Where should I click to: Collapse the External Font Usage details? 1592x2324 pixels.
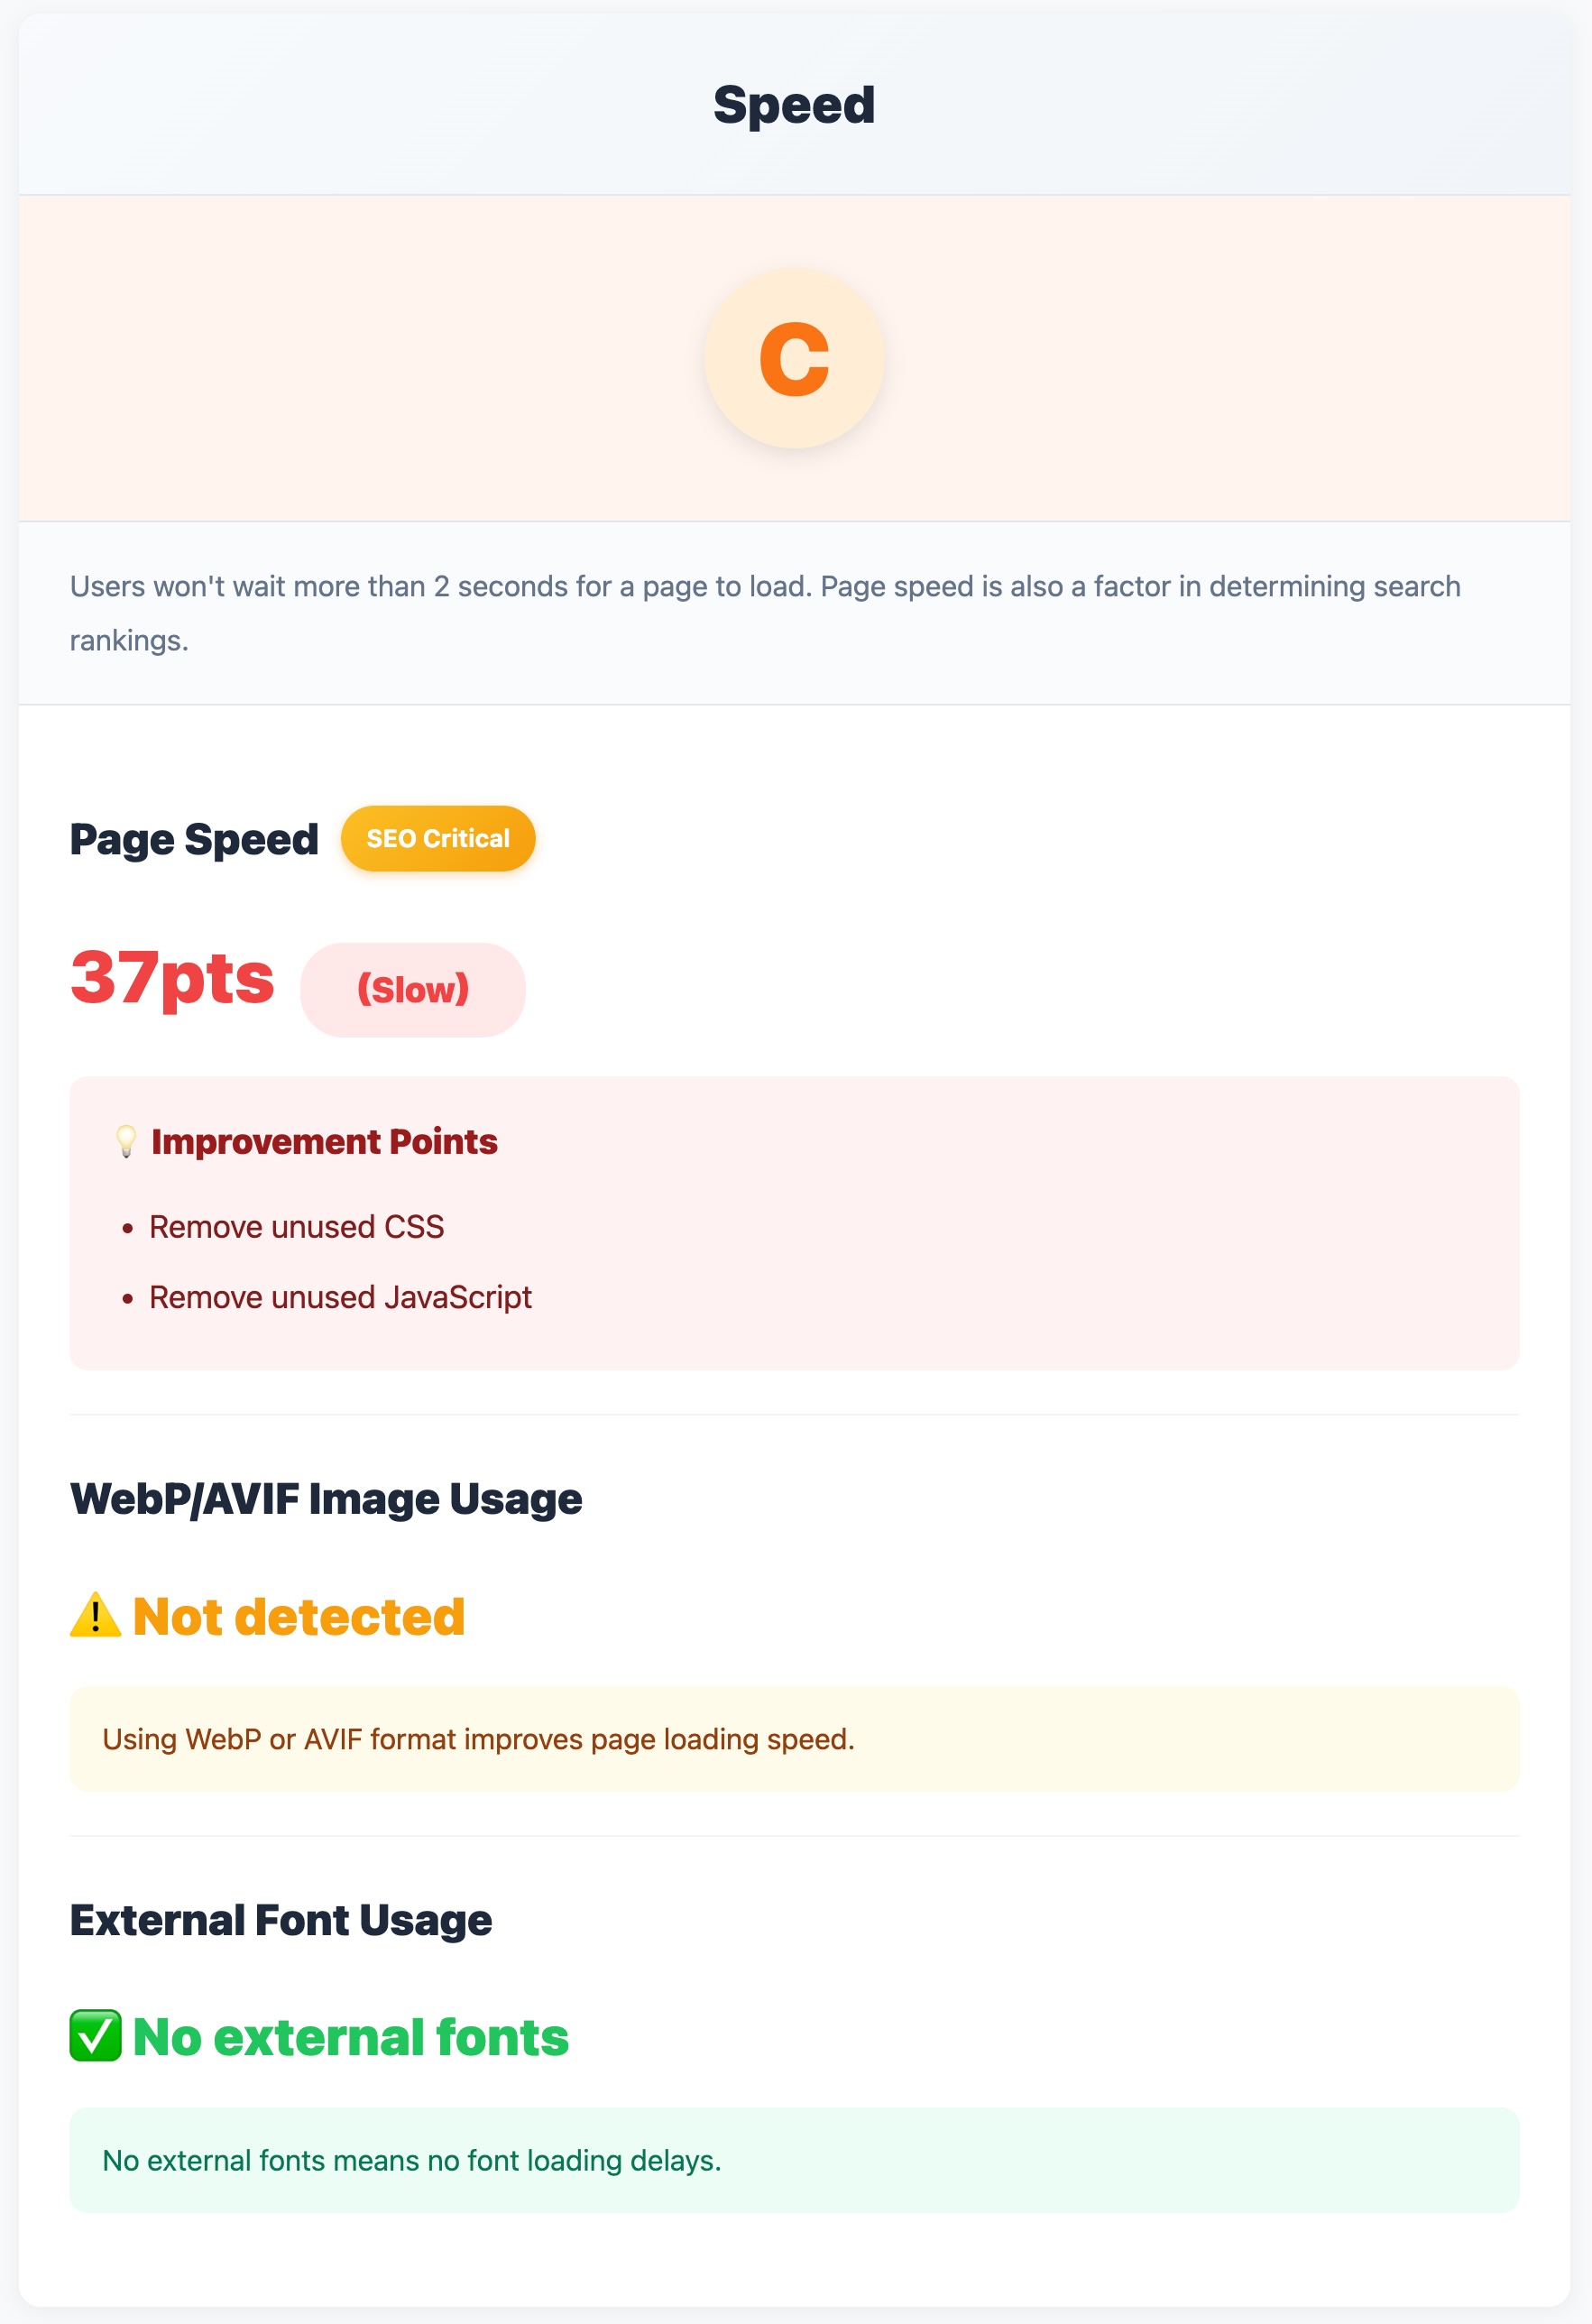(793, 2159)
